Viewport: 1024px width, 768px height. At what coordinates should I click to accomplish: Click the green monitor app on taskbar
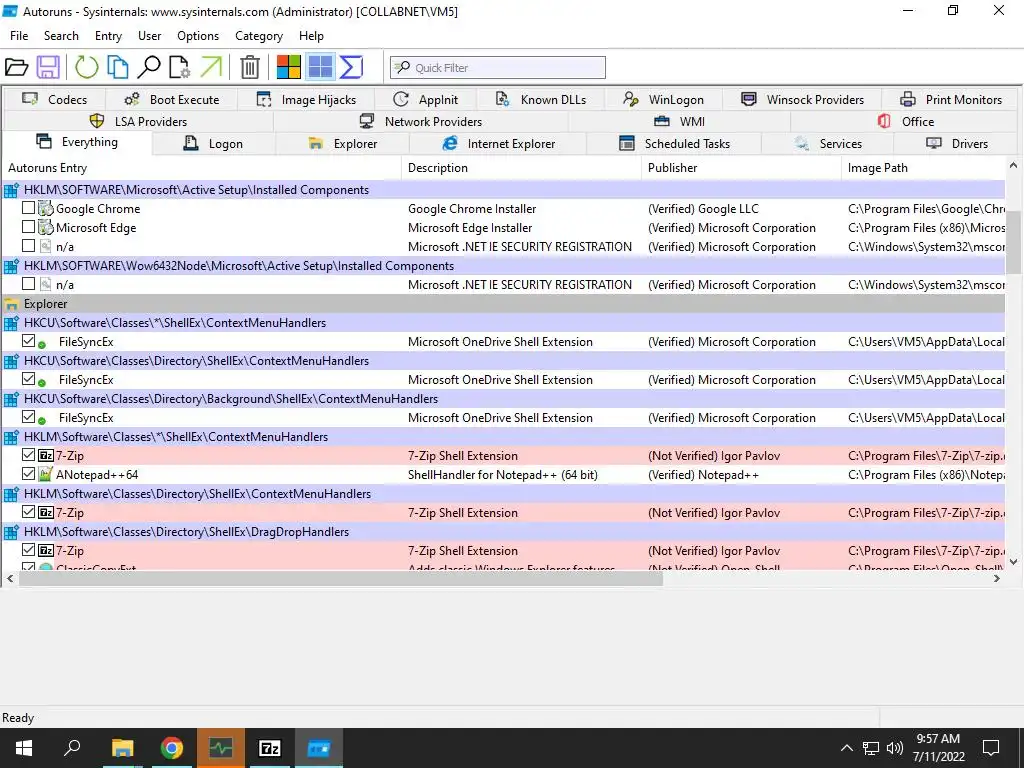pos(221,748)
